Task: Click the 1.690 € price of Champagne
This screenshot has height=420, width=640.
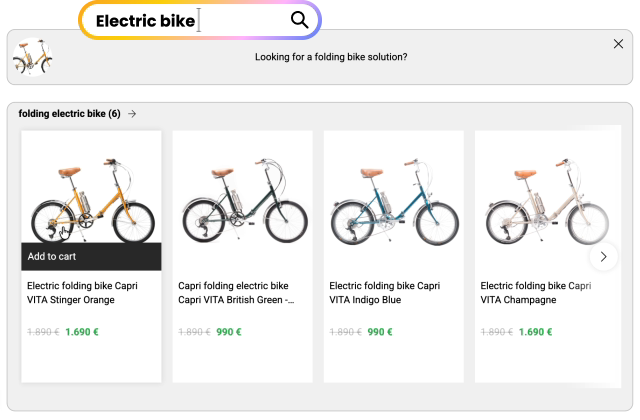Action: tap(535, 332)
